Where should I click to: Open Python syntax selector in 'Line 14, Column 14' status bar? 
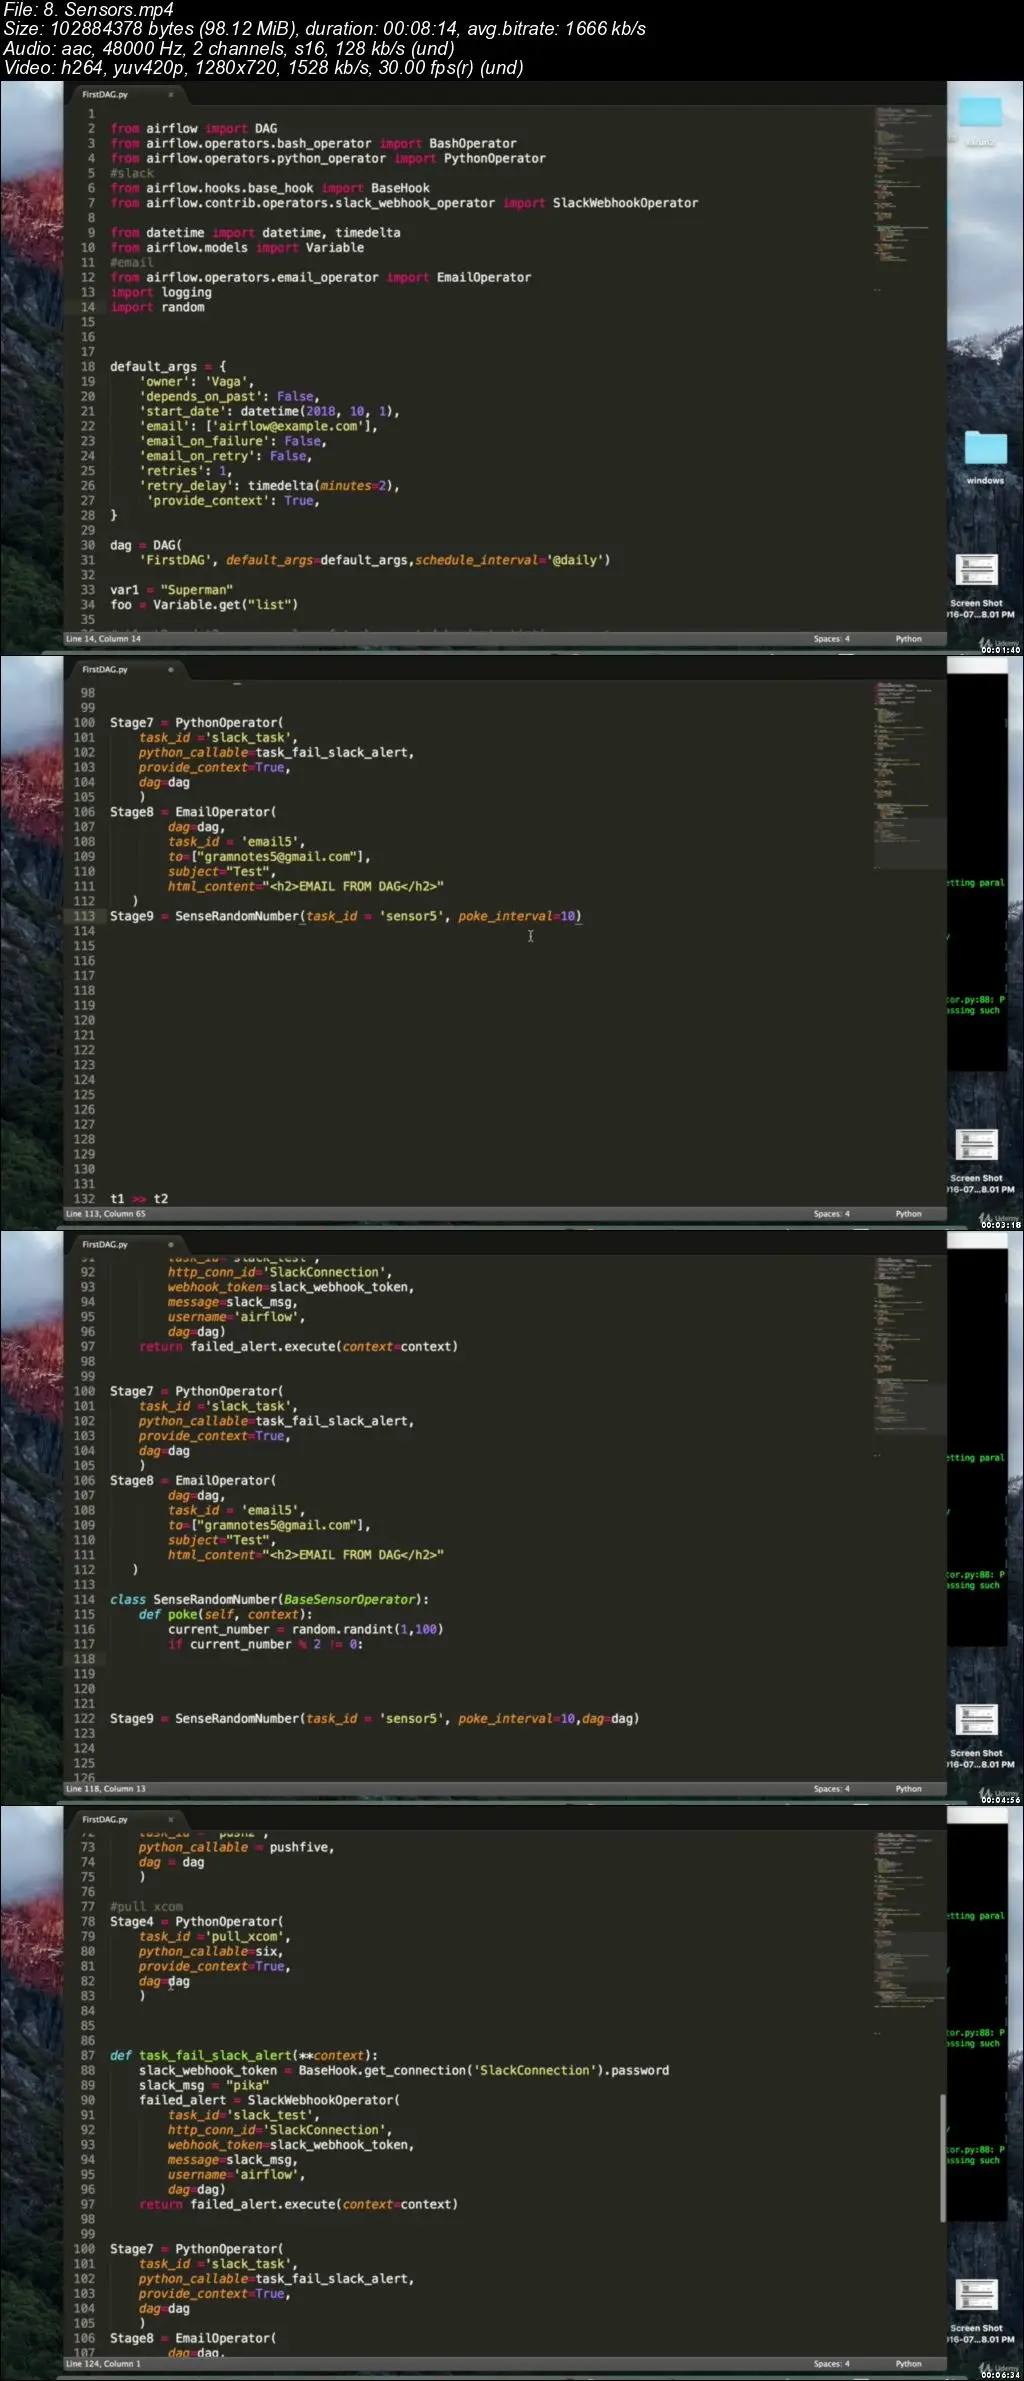pos(908,639)
